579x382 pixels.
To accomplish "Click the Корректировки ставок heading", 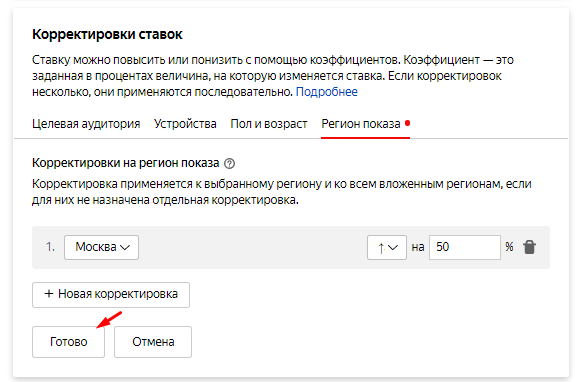I will tap(107, 34).
